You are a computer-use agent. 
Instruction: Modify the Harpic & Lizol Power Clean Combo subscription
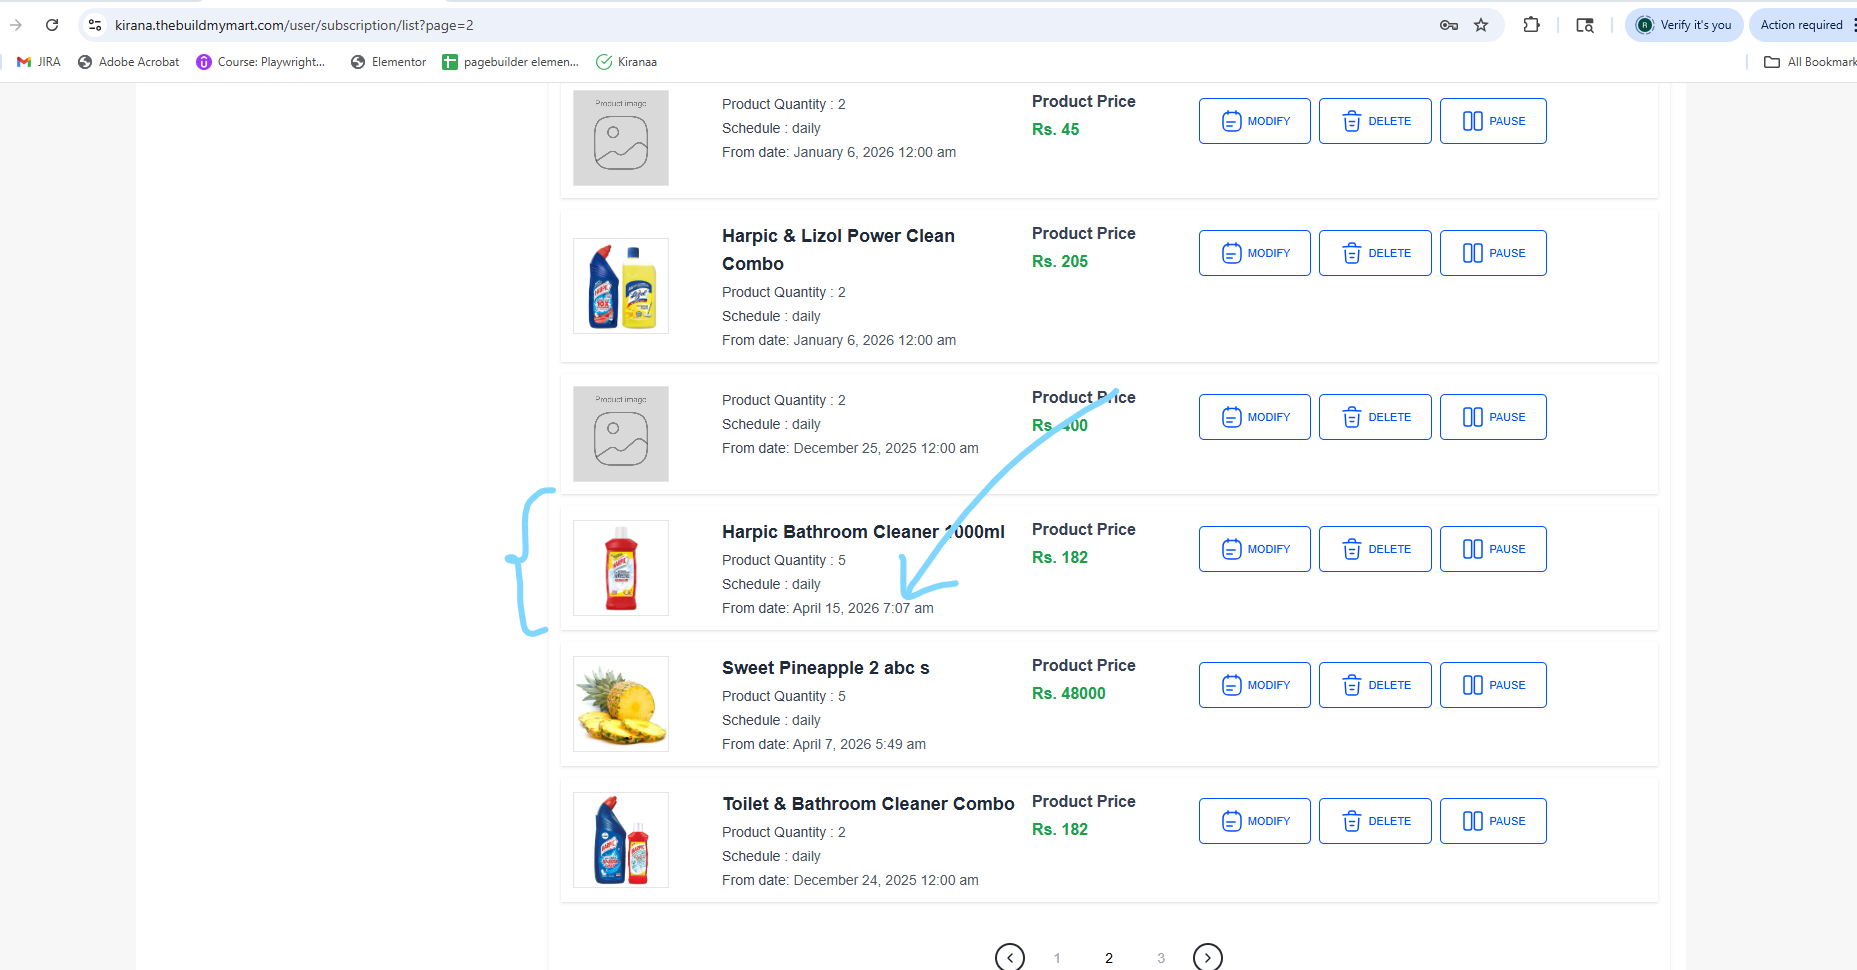pos(1255,253)
